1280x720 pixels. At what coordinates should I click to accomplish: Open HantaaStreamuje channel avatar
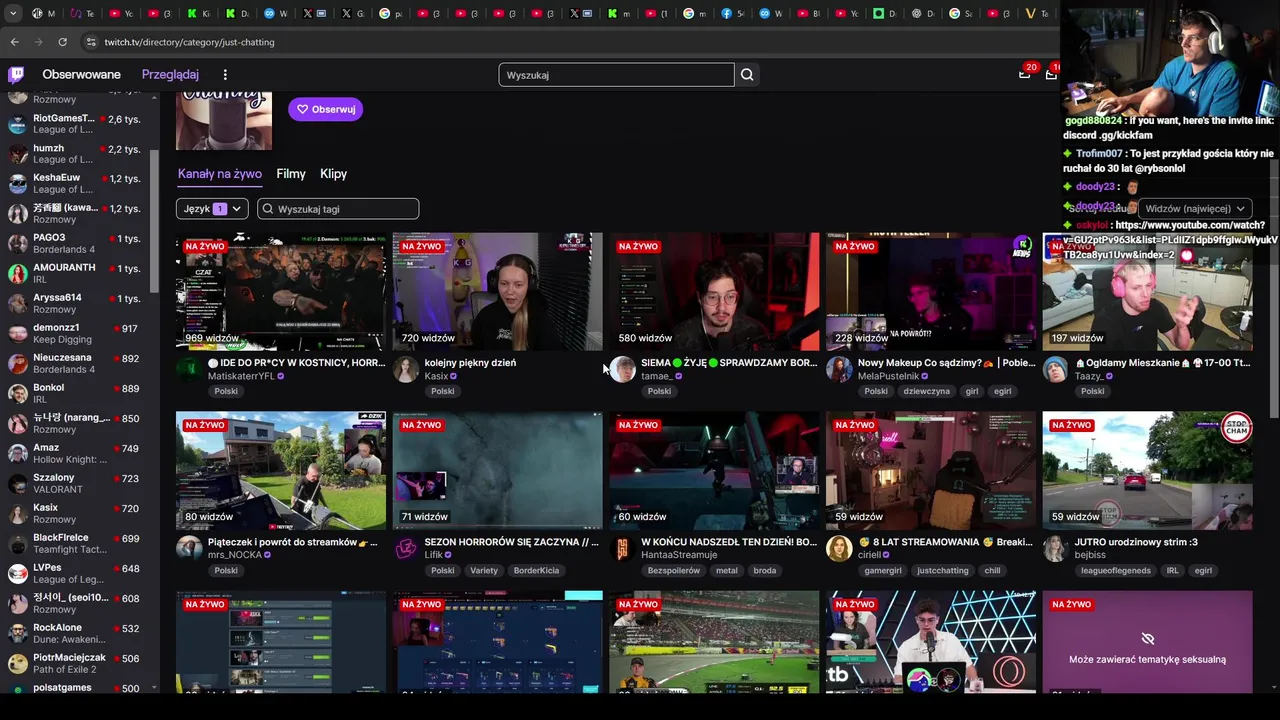point(622,548)
